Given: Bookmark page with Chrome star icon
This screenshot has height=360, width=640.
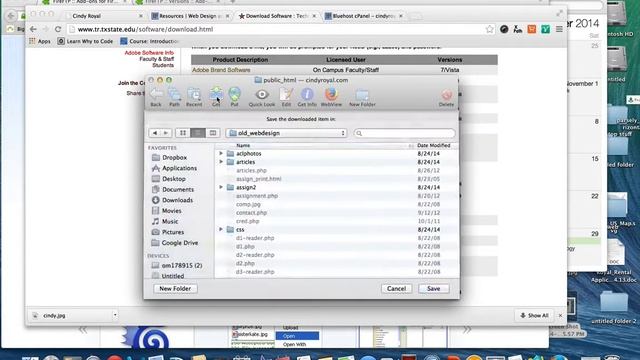Looking at the screenshot, I should pos(489,29).
